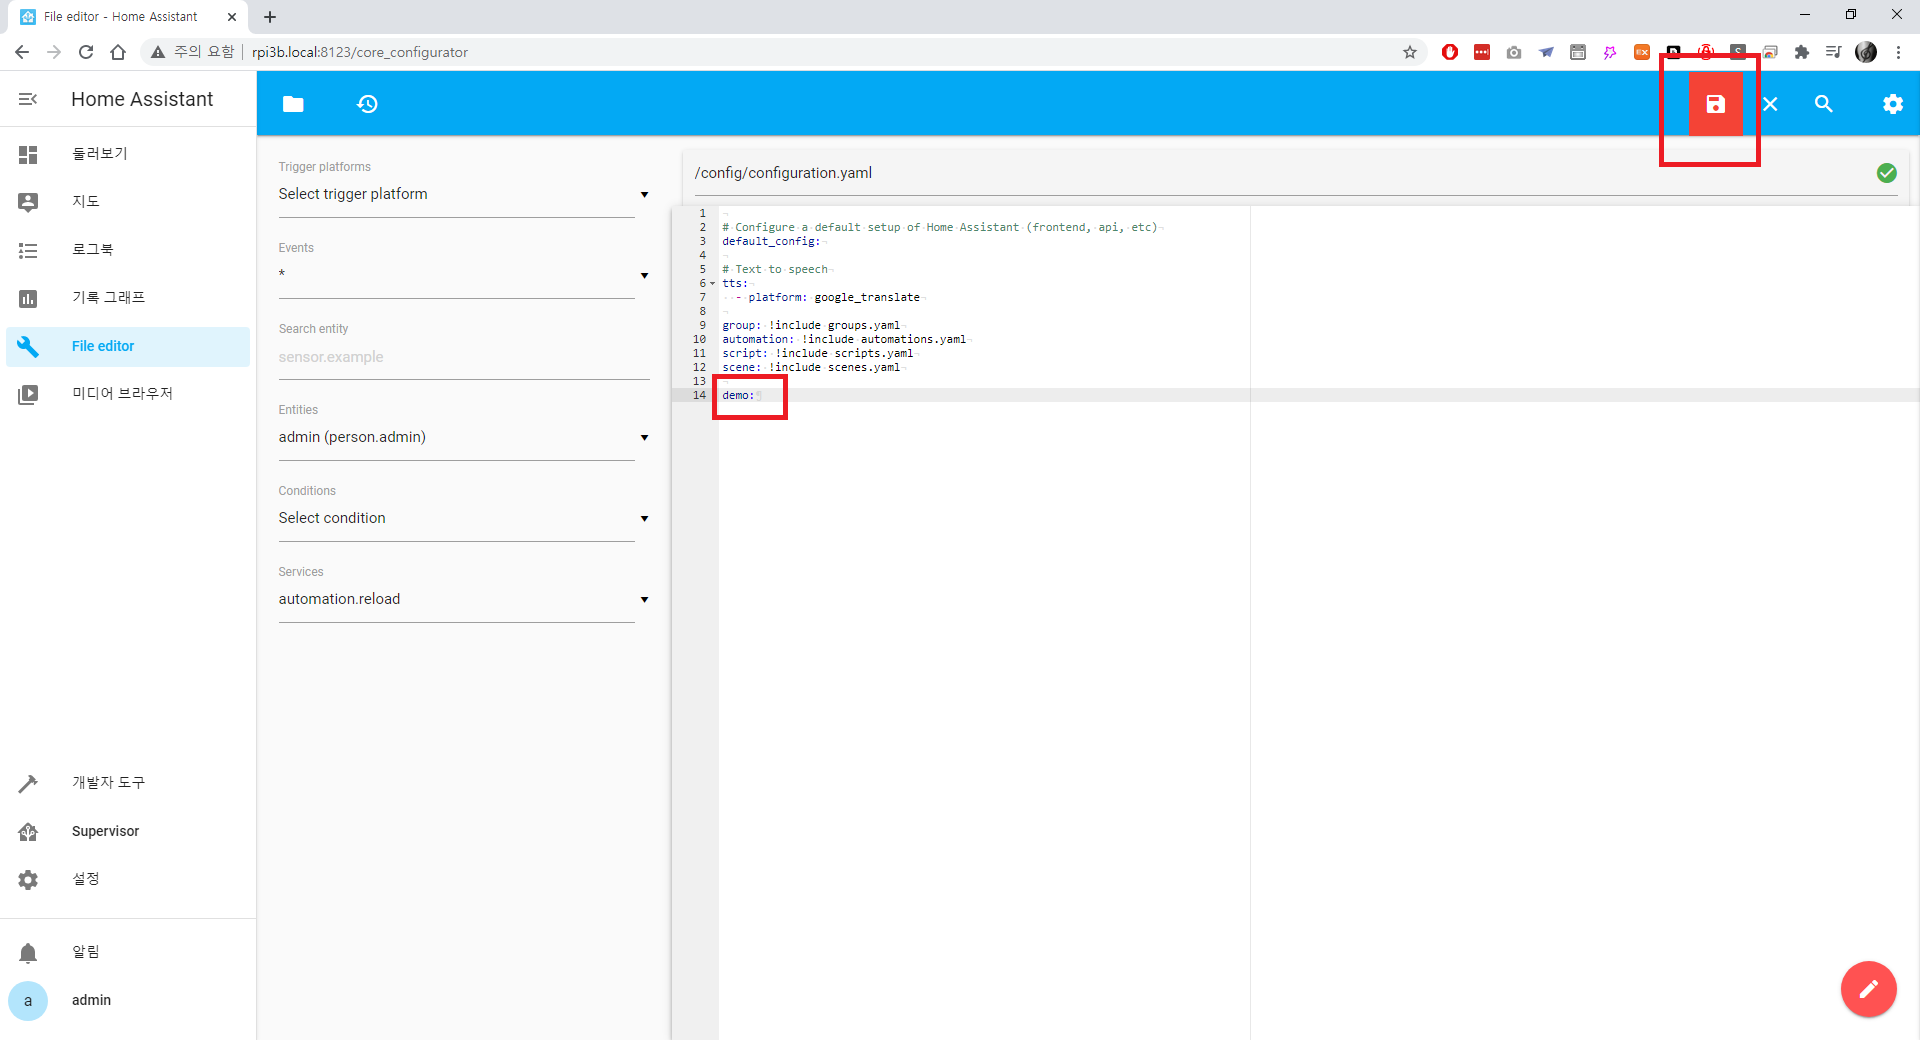Close the current file with X icon

coord(1770,104)
